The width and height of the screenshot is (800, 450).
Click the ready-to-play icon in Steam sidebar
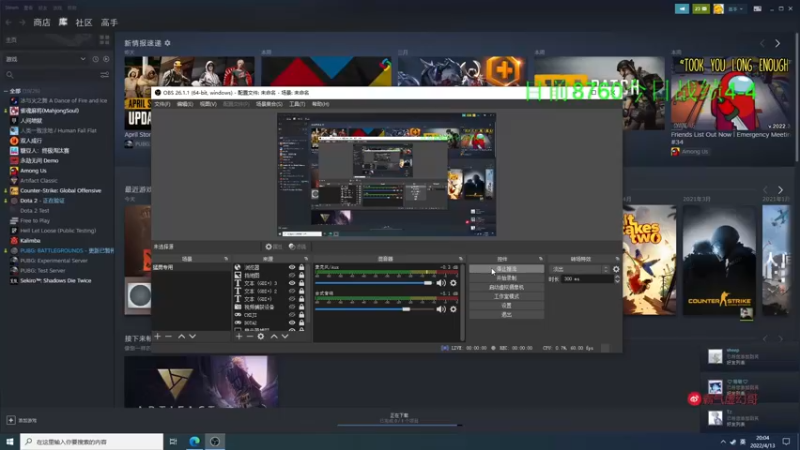tap(106, 59)
